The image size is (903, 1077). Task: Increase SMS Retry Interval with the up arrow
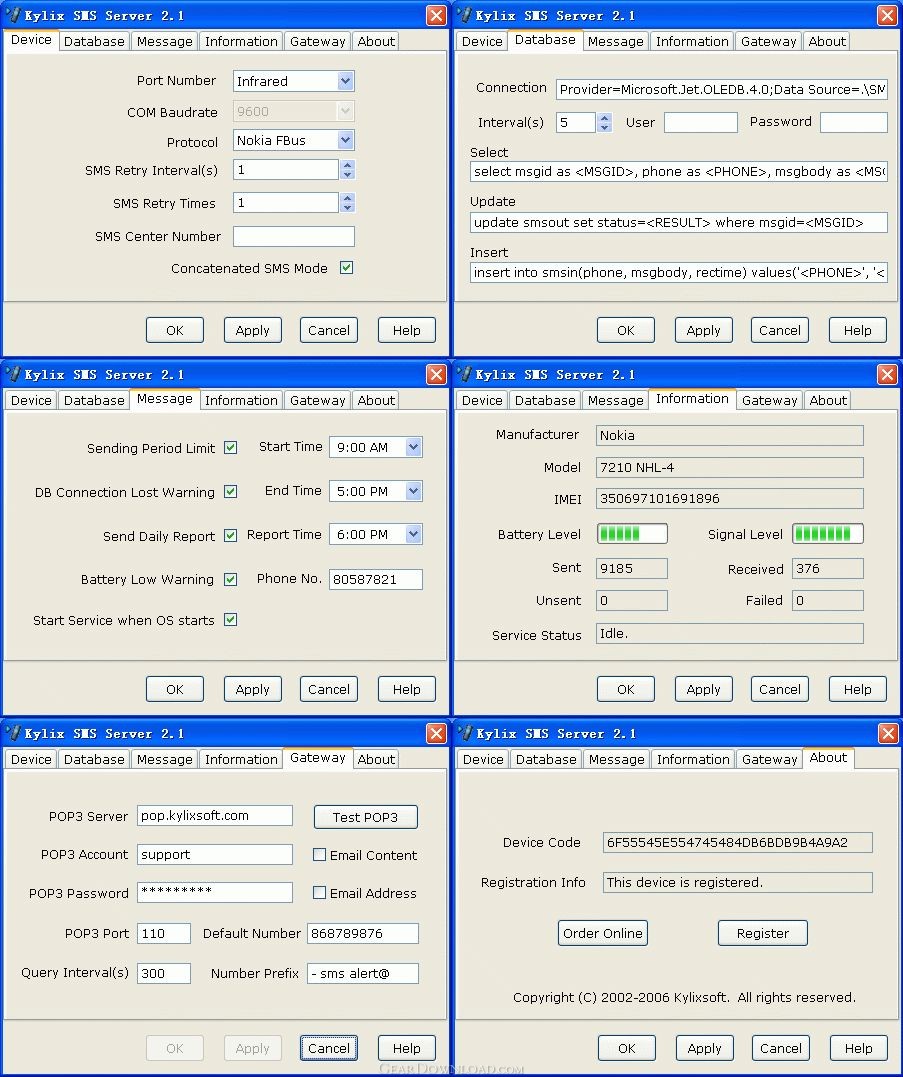coord(347,165)
